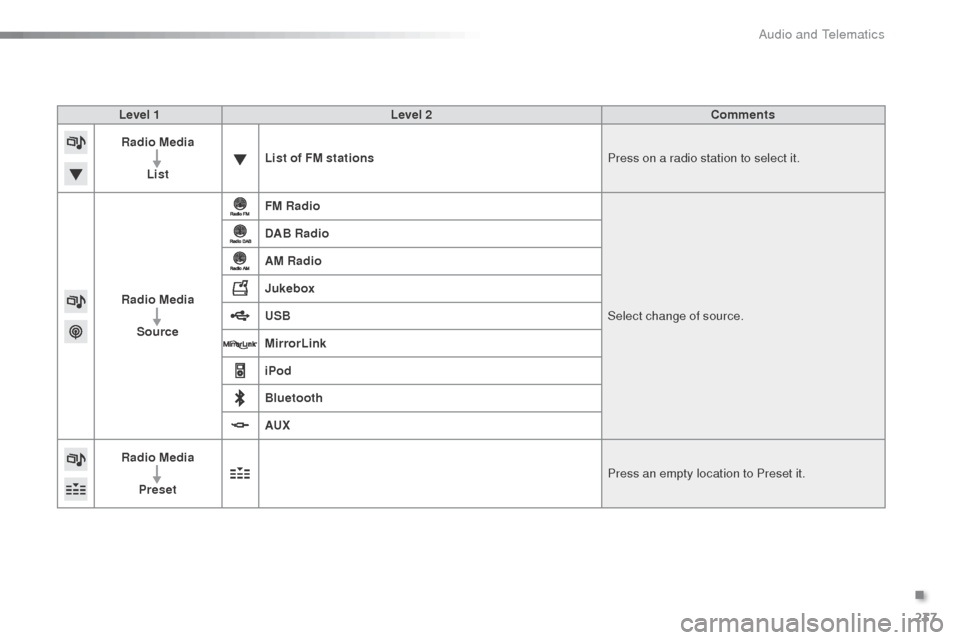Click the 'Comments' column header

(743, 115)
